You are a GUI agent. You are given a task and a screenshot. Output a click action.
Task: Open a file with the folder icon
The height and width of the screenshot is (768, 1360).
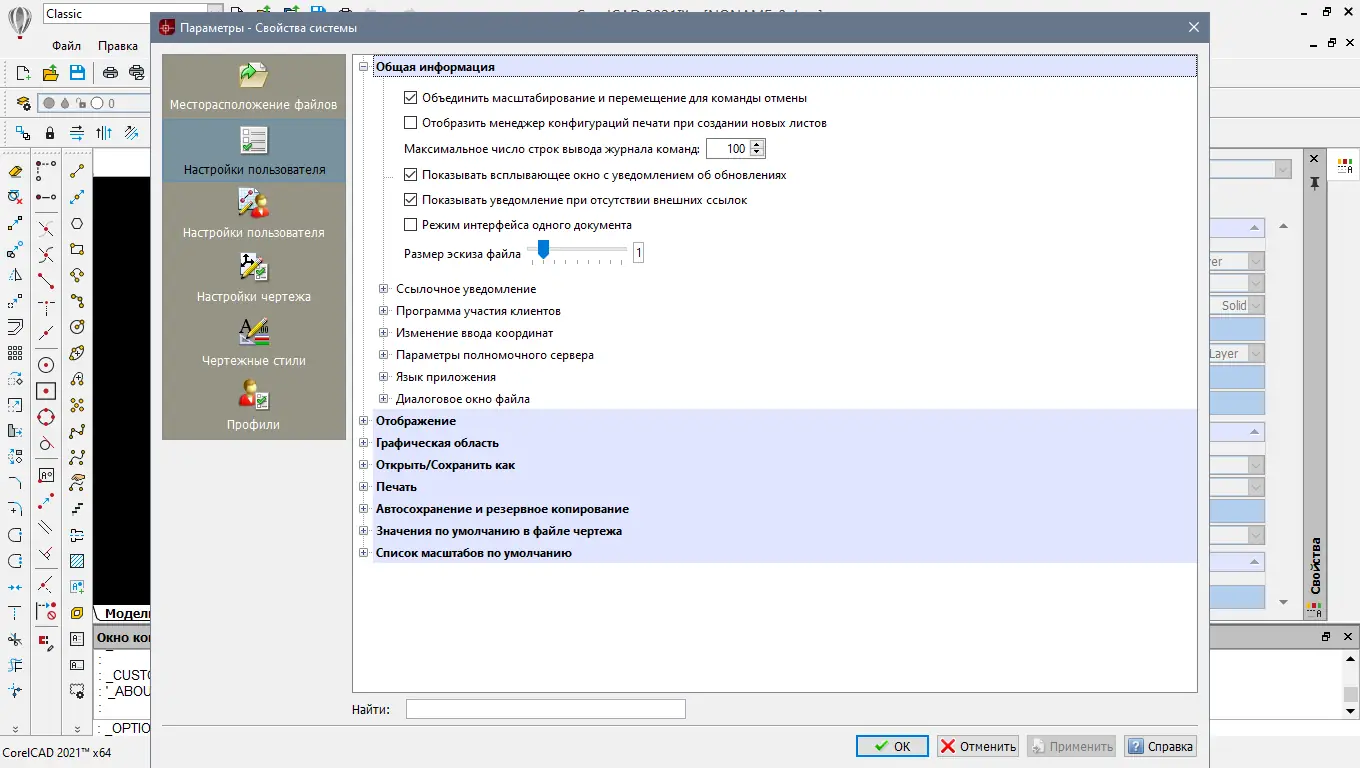[x=51, y=72]
